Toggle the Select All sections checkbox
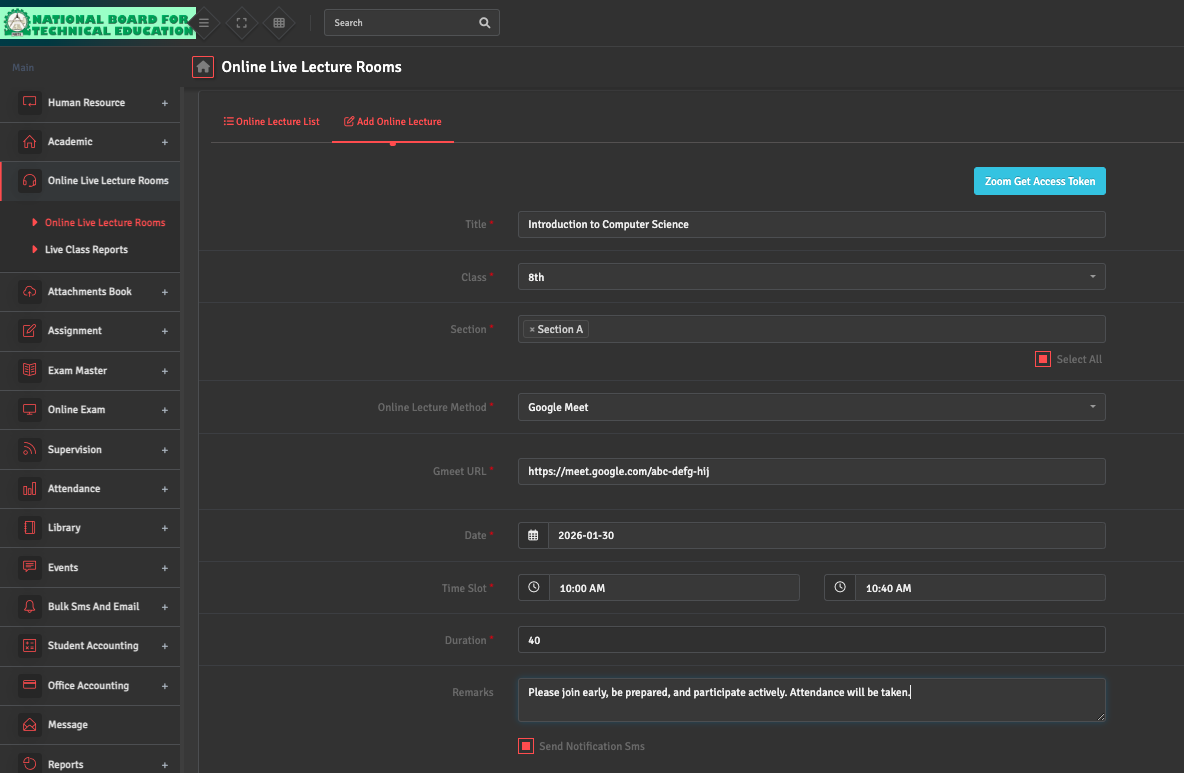The image size is (1184, 773). click(1043, 359)
